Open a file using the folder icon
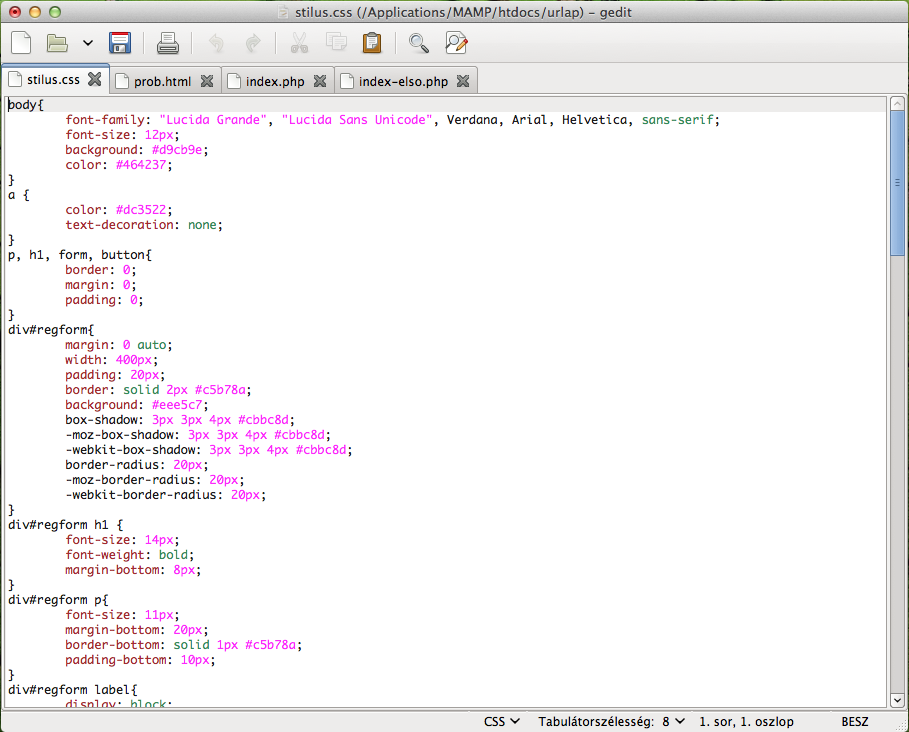909x732 pixels. [x=57, y=43]
